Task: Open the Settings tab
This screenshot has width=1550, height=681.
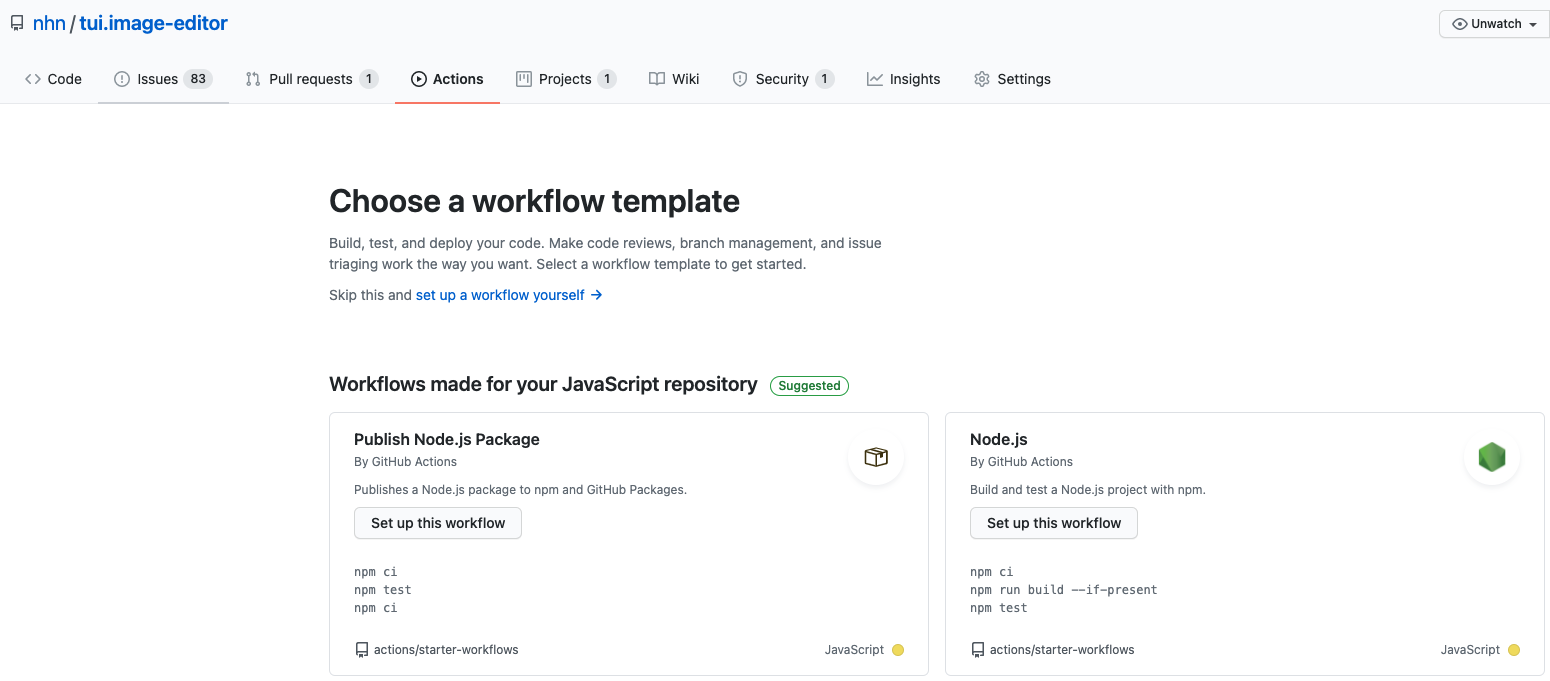Action: [1012, 79]
